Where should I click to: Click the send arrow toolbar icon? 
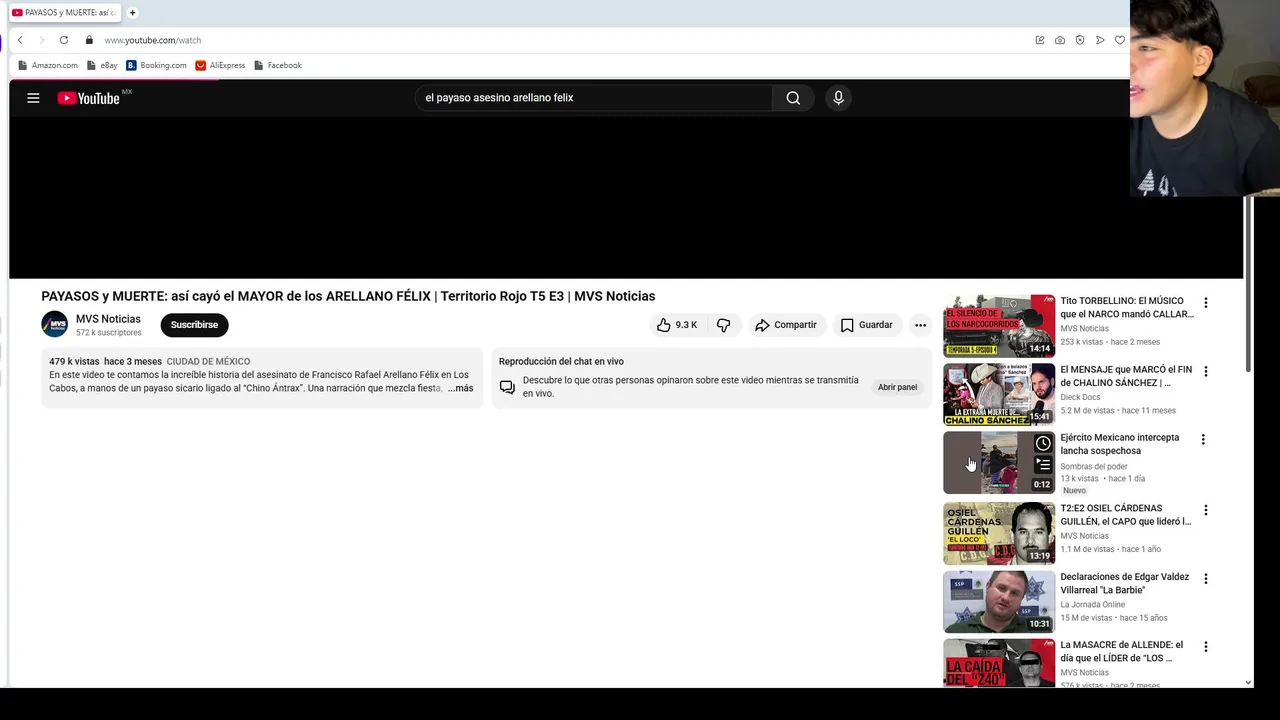(1100, 40)
